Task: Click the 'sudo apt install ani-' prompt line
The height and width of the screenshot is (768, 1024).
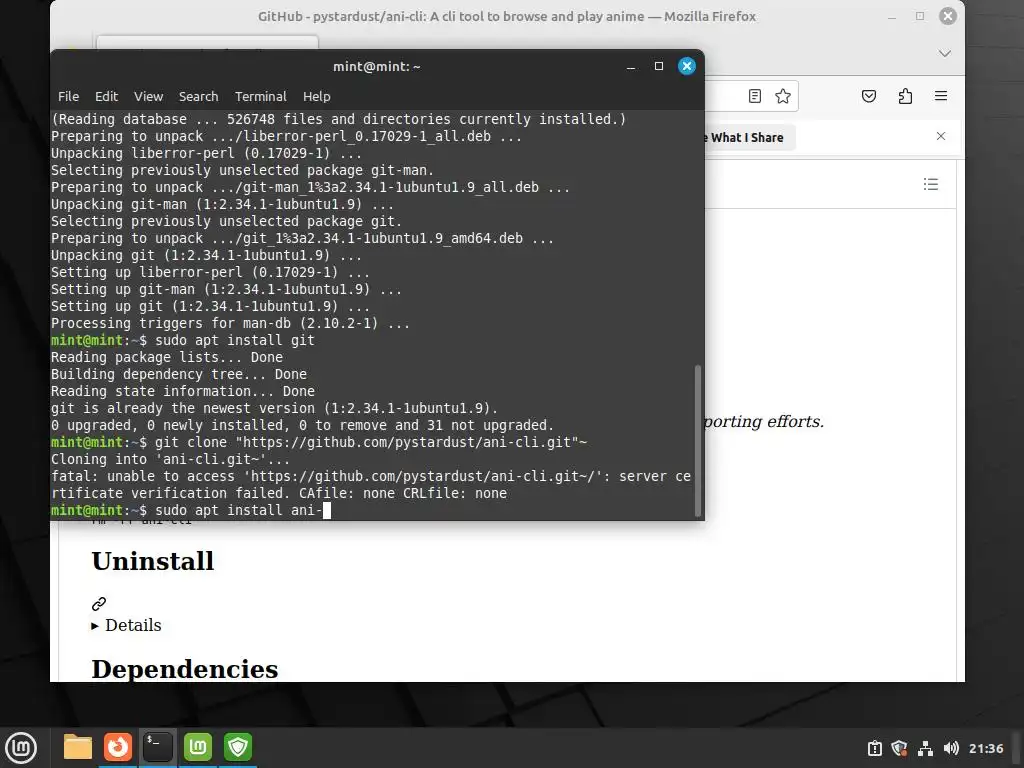Action: coord(191,510)
